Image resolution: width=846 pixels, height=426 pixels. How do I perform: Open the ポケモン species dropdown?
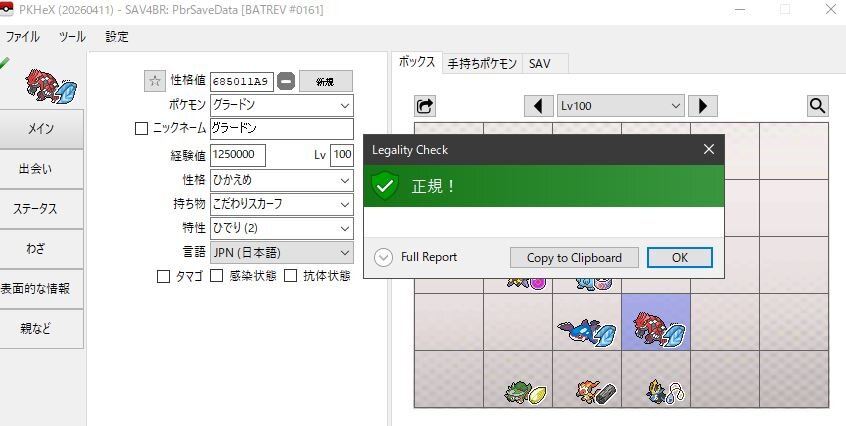click(x=281, y=105)
